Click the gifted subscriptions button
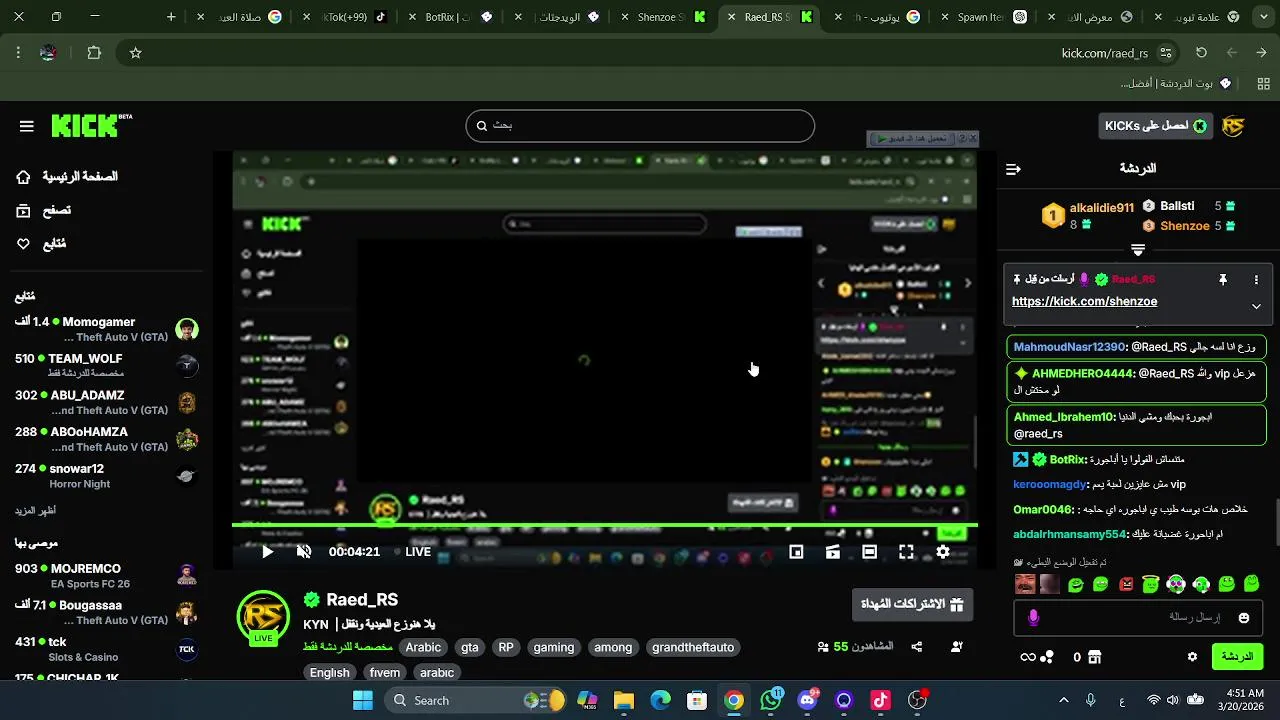Viewport: 1280px width, 720px height. pyautogui.click(x=912, y=604)
